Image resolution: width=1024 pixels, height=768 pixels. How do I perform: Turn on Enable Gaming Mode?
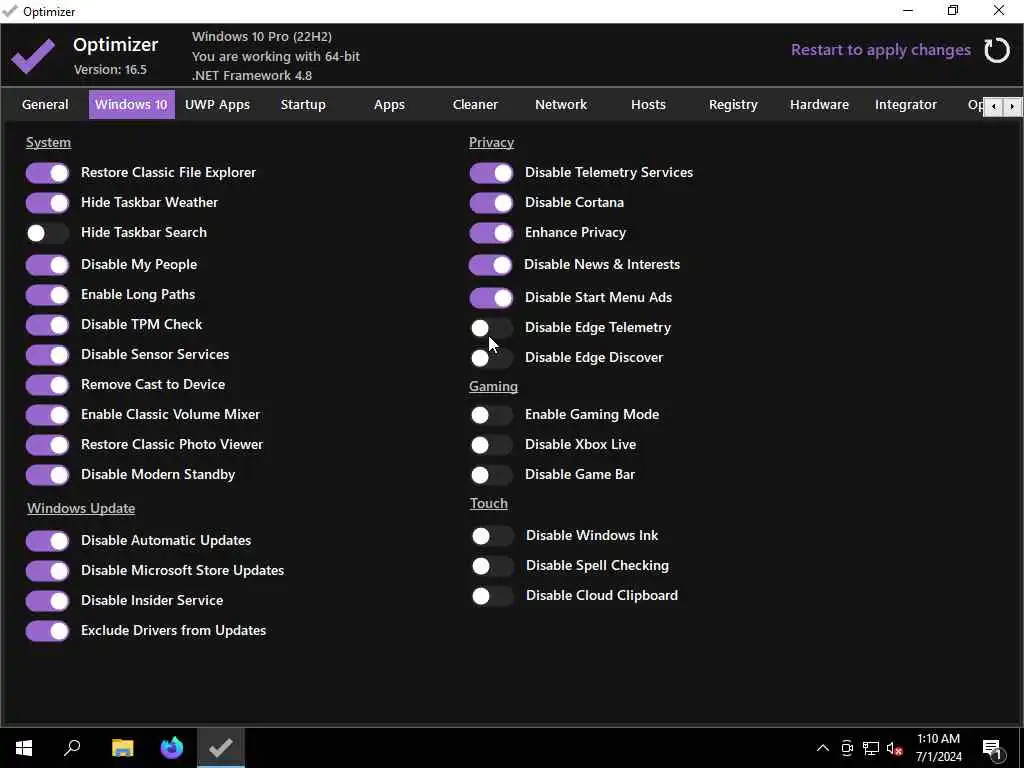coord(491,415)
